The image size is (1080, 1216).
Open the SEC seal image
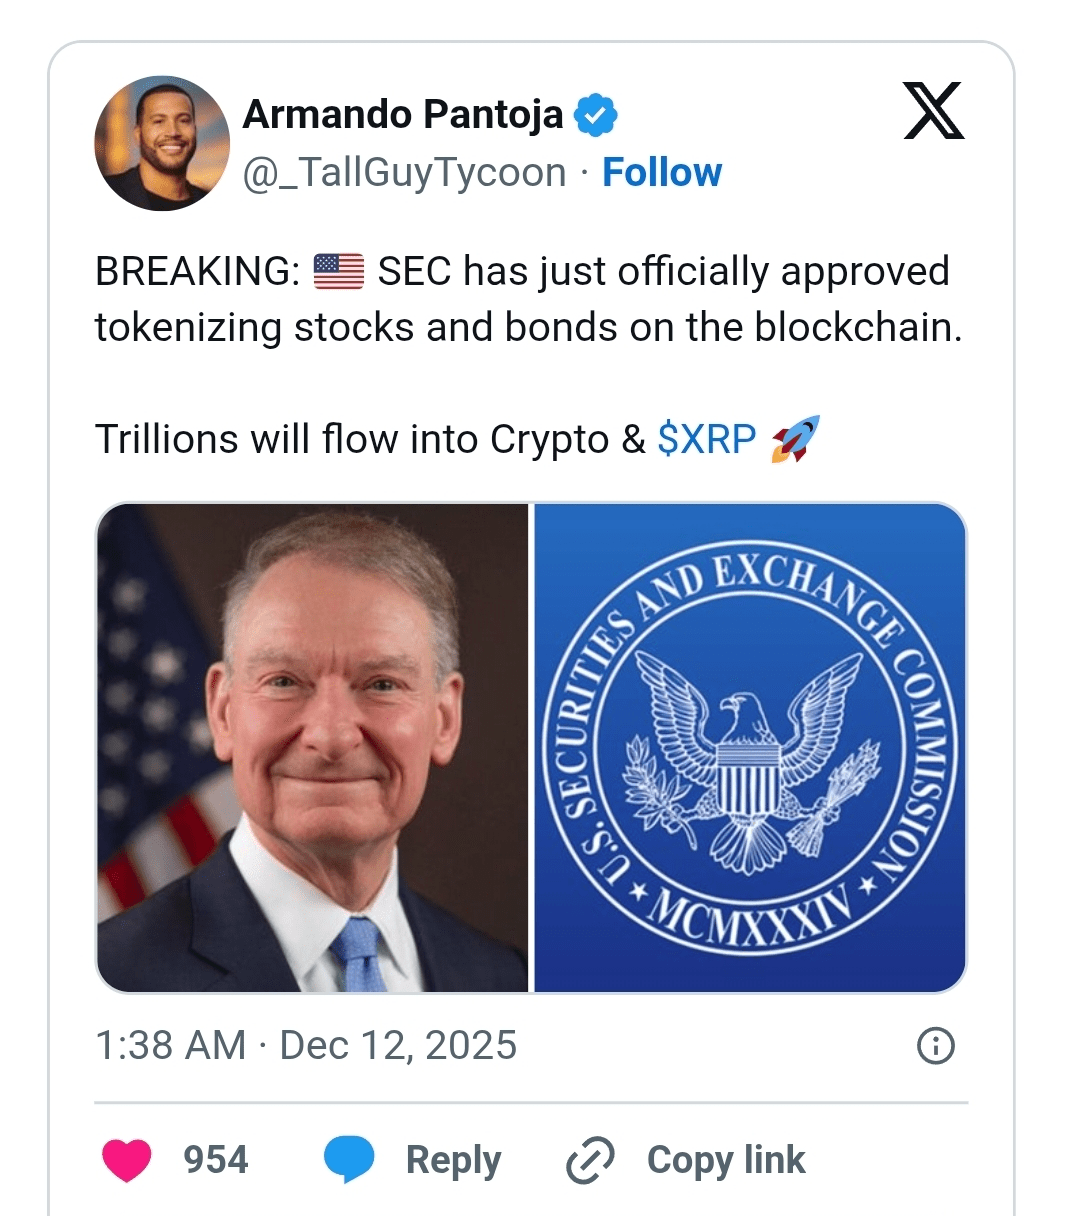[x=750, y=748]
